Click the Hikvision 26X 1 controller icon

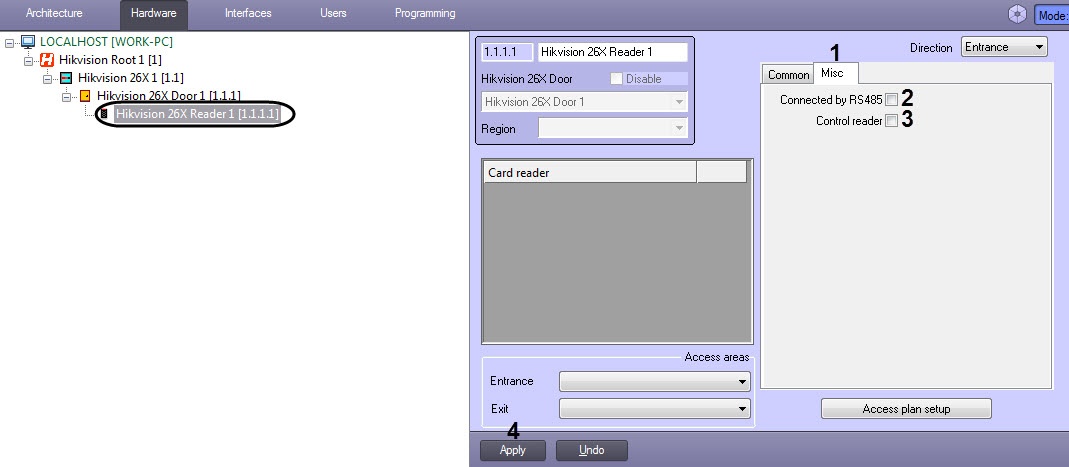66,78
